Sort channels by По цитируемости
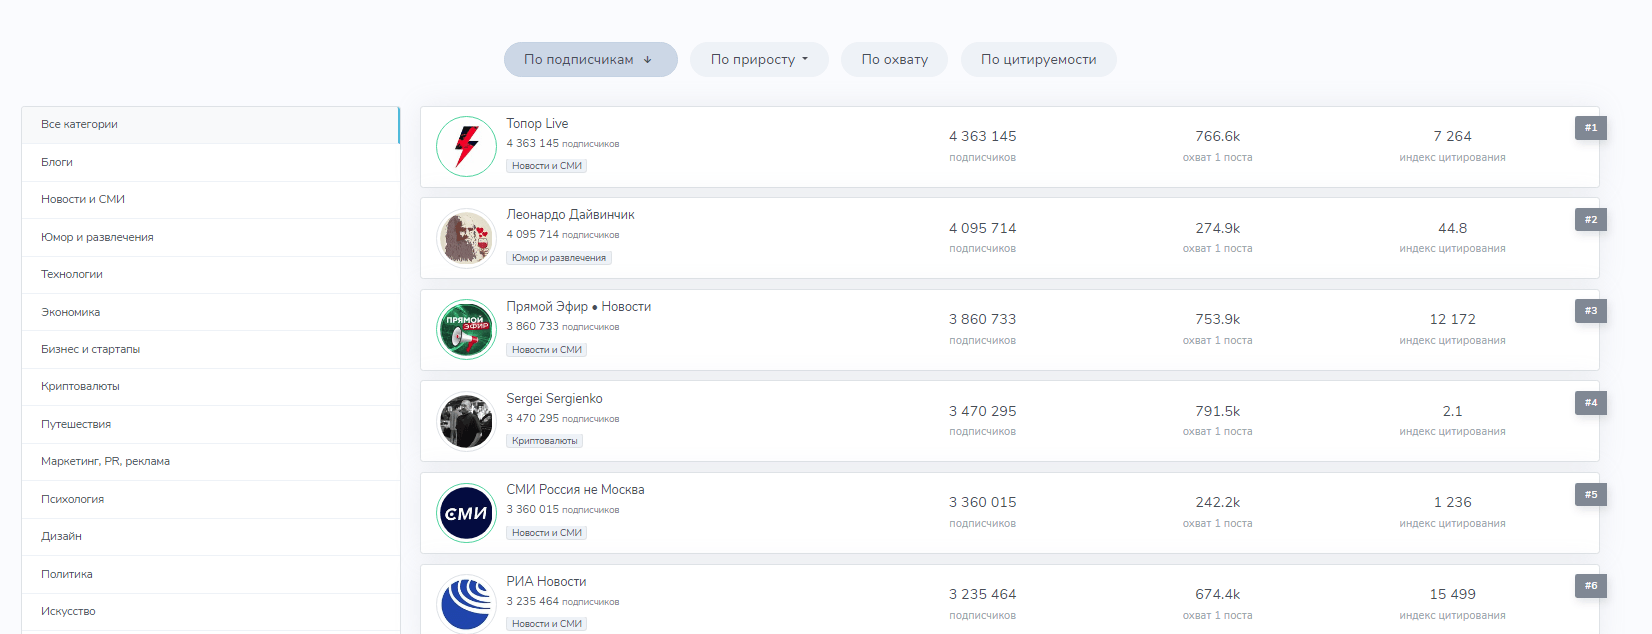This screenshot has height=634, width=1652. coord(1038,60)
